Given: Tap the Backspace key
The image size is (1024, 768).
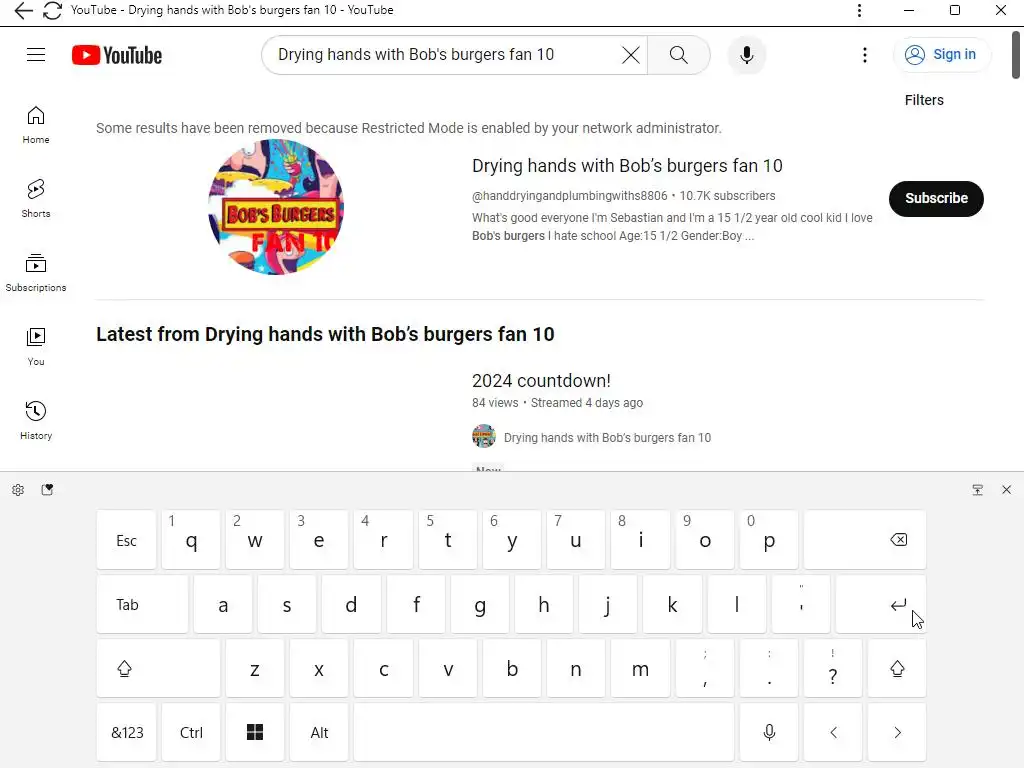Looking at the screenshot, I should click(x=865, y=540).
